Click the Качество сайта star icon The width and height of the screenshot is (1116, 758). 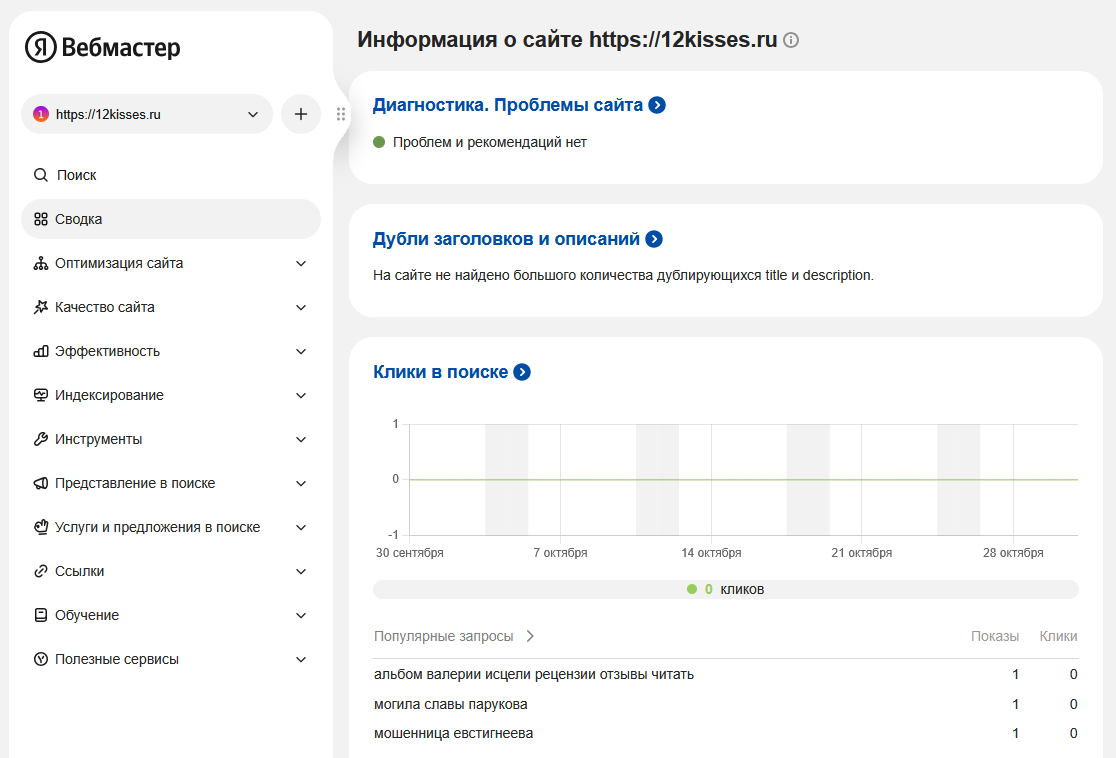pyautogui.click(x=41, y=307)
